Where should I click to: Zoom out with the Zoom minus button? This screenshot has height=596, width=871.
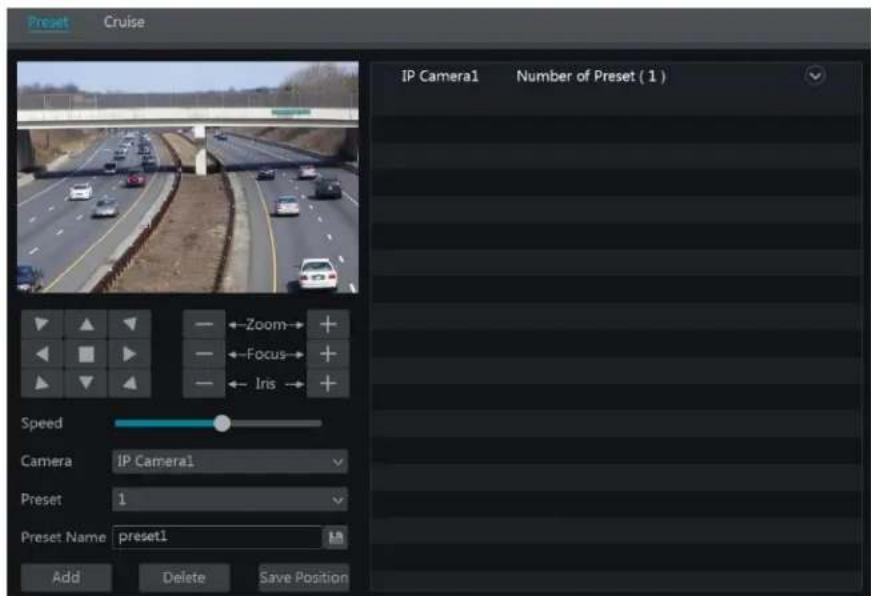tap(204, 324)
